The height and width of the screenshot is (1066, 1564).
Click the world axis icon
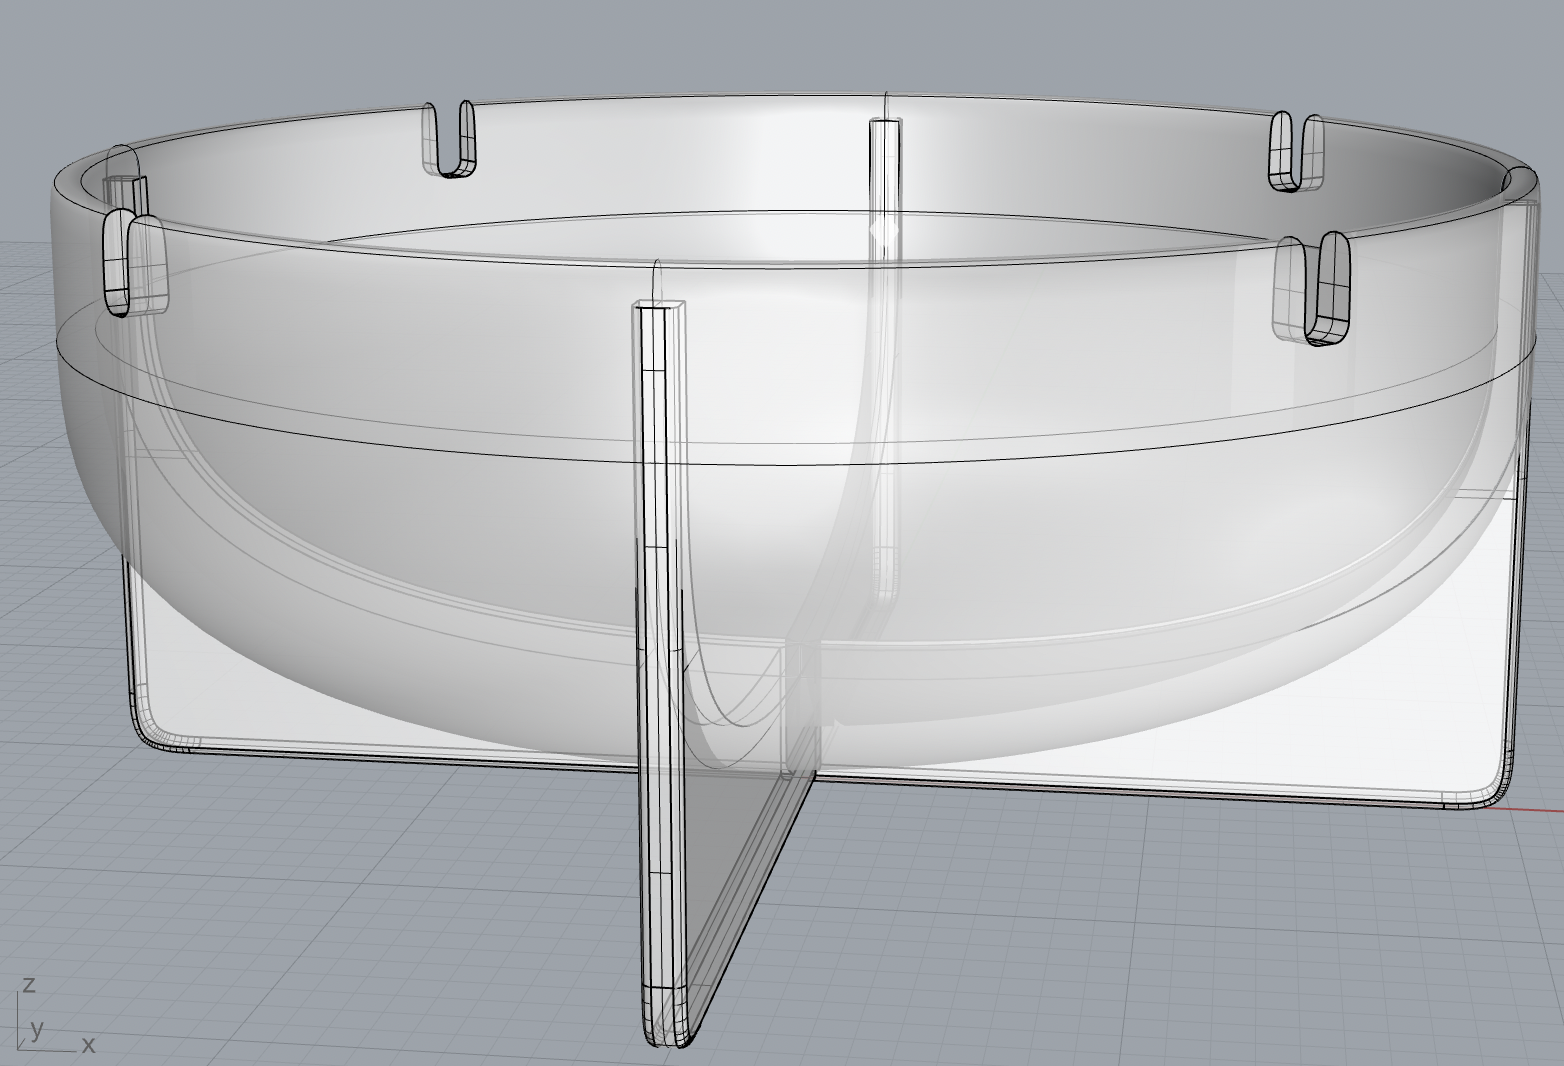pyautogui.click(x=56, y=1013)
